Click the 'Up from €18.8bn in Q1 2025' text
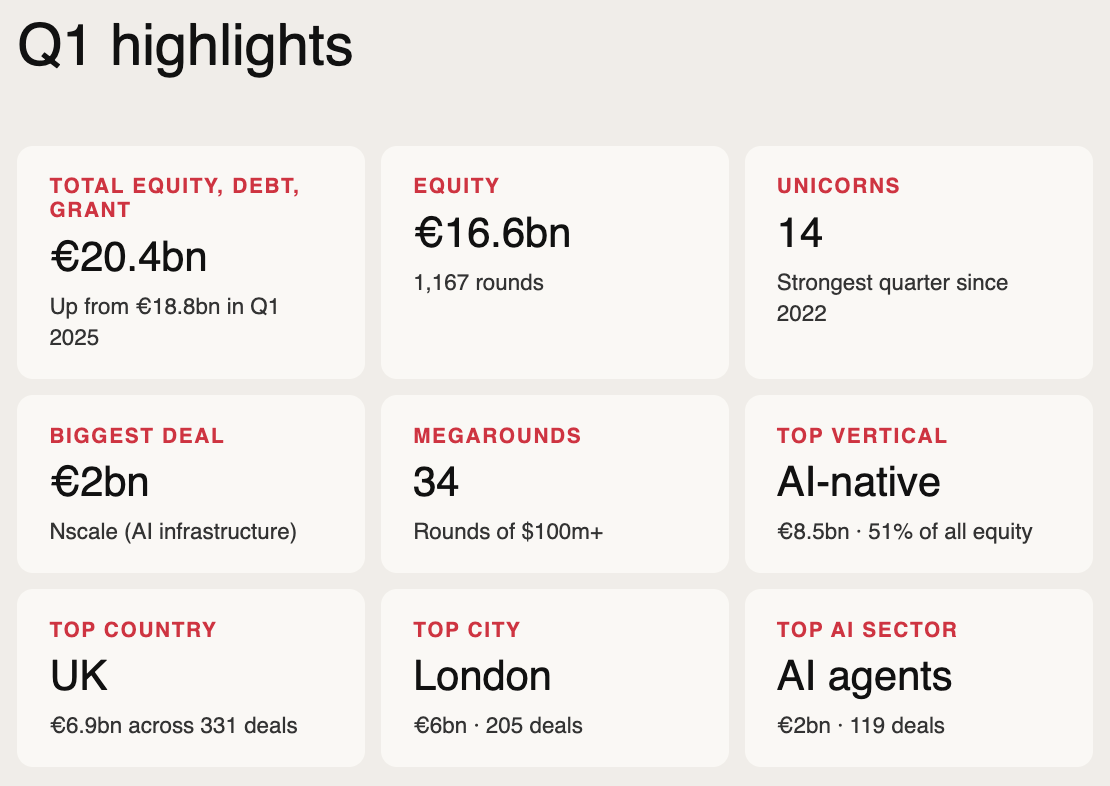Image resolution: width=1110 pixels, height=786 pixels. coord(164,321)
